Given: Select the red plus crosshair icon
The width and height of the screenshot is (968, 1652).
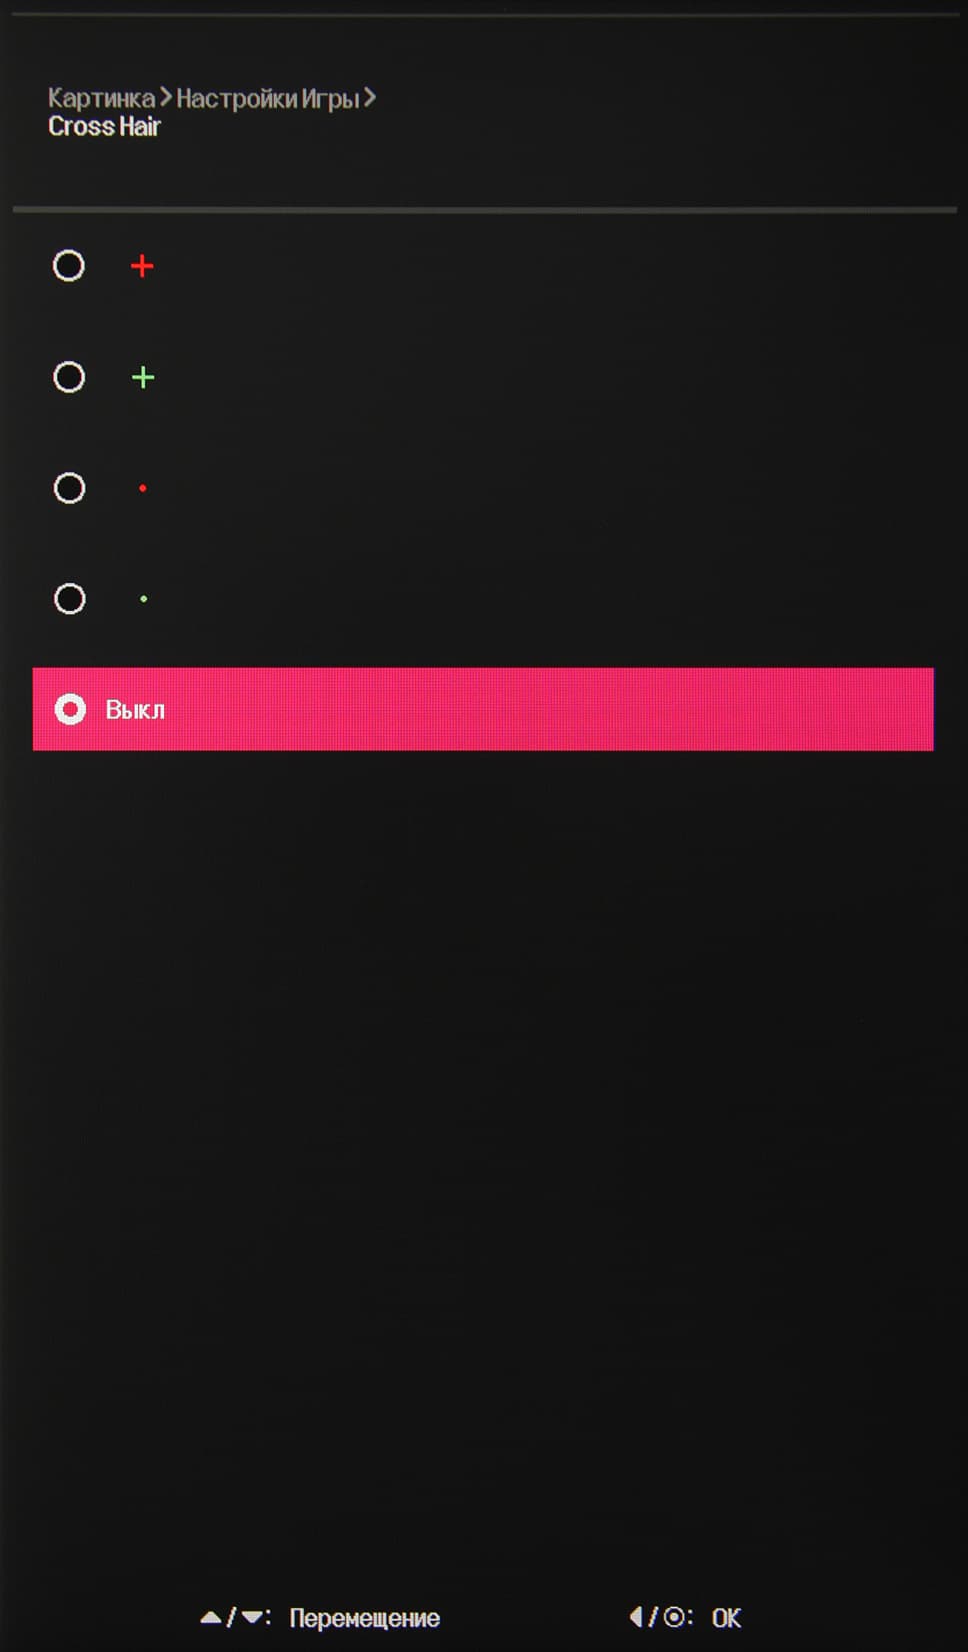Looking at the screenshot, I should pos(142,266).
